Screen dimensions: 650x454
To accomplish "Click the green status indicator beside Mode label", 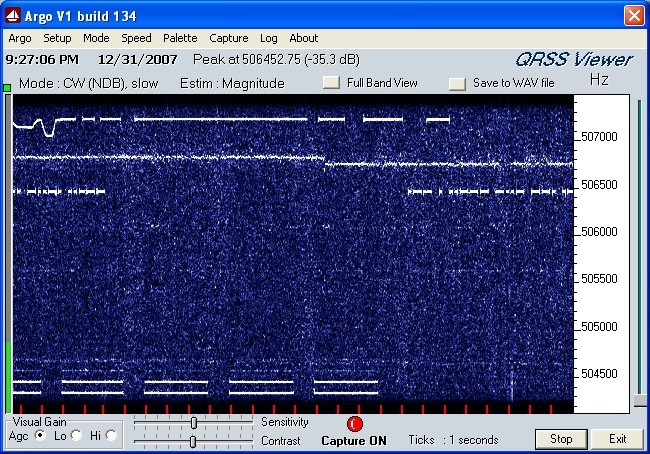I will tap(7, 87).
